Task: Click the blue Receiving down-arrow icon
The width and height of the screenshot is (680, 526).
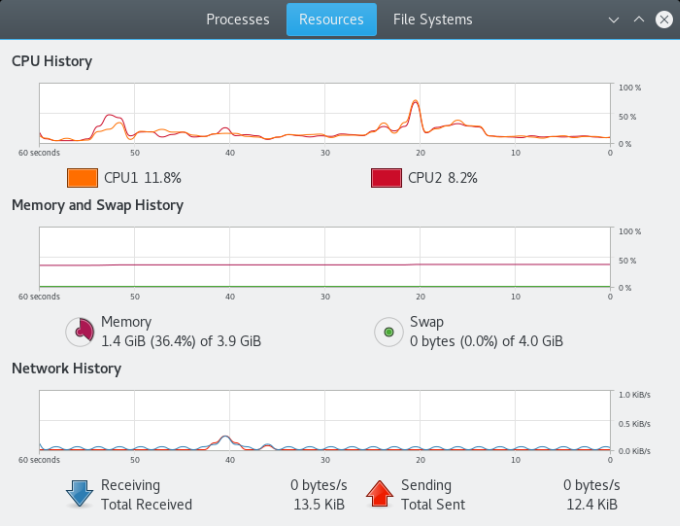Action: tap(78, 494)
